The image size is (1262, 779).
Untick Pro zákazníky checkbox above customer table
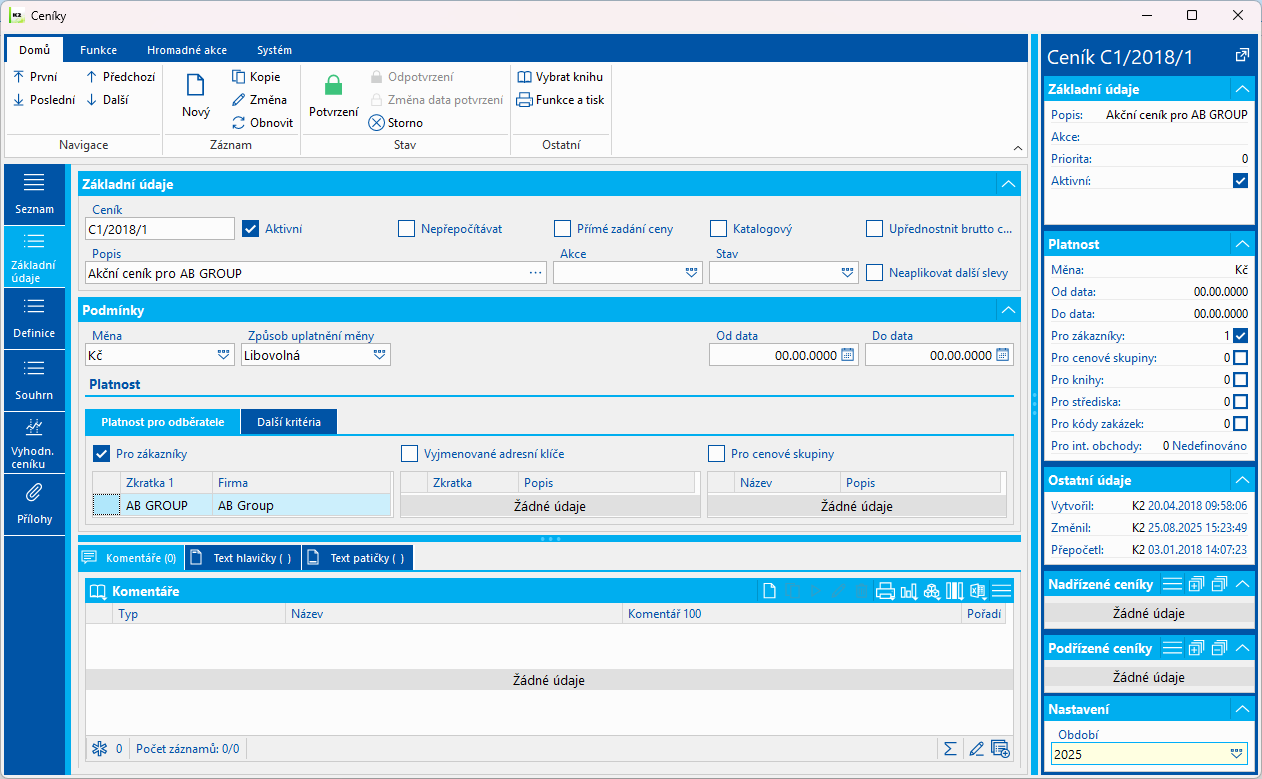click(101, 454)
